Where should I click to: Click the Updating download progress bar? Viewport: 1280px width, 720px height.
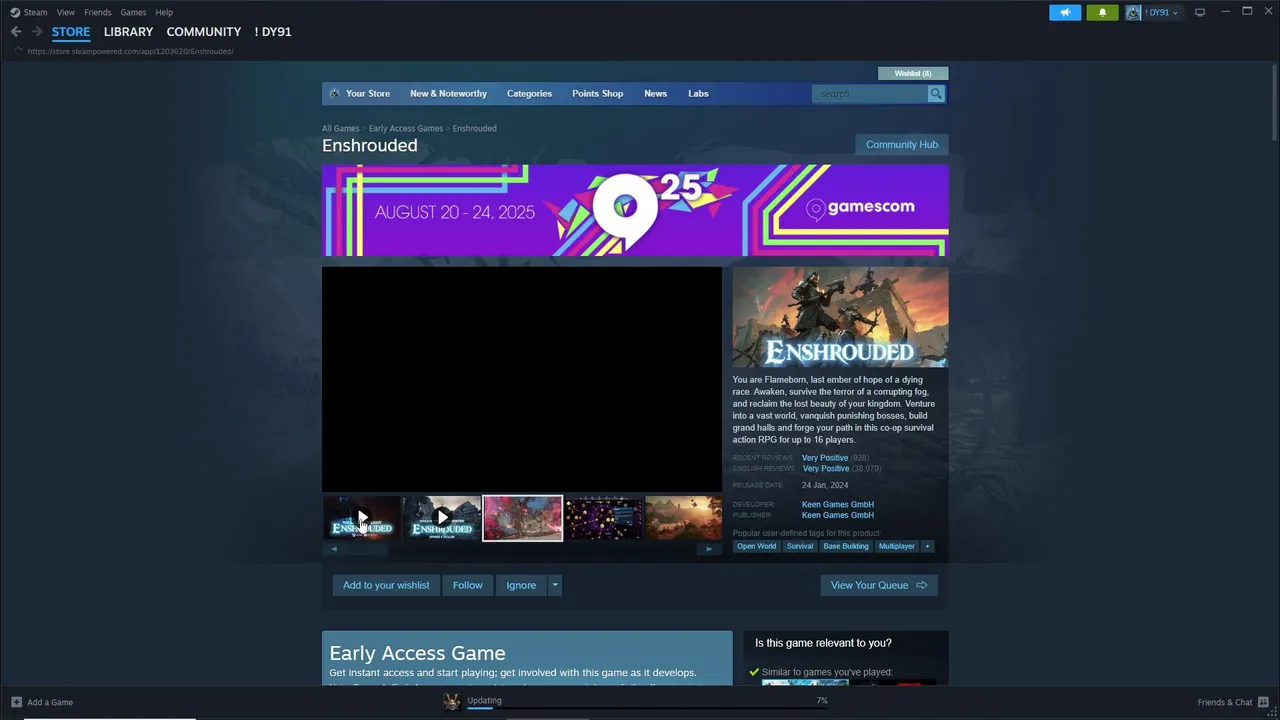tap(647, 706)
